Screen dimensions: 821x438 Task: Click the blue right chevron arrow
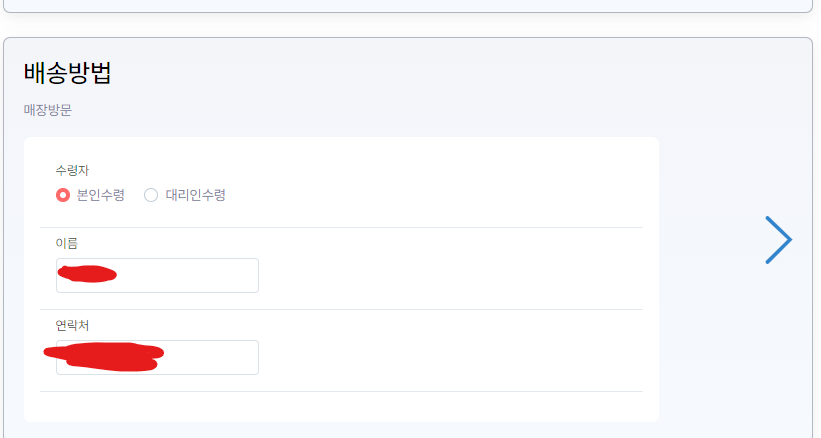tap(779, 240)
